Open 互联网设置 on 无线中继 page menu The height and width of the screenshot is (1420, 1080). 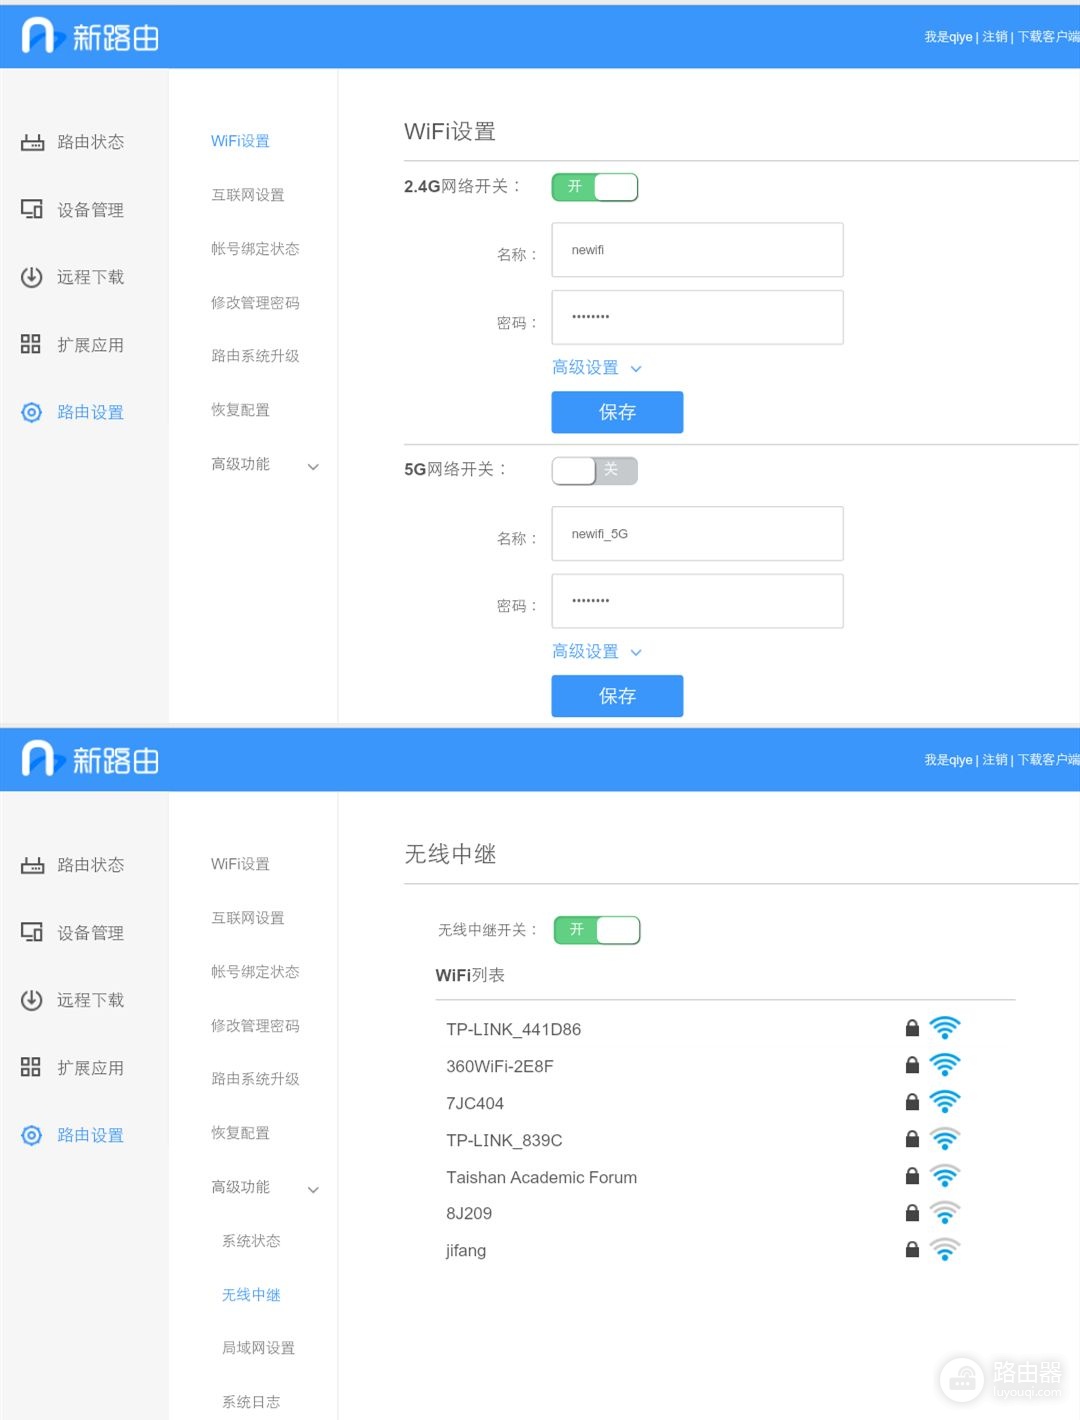pyautogui.click(x=248, y=918)
